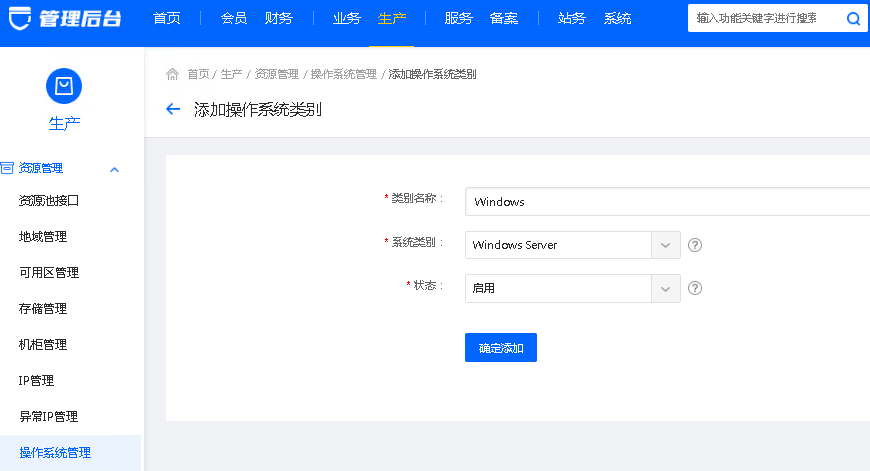This screenshot has height=471, width=870.
Task: Click the 生产 bag icon in sidebar
Action: [x=64, y=86]
